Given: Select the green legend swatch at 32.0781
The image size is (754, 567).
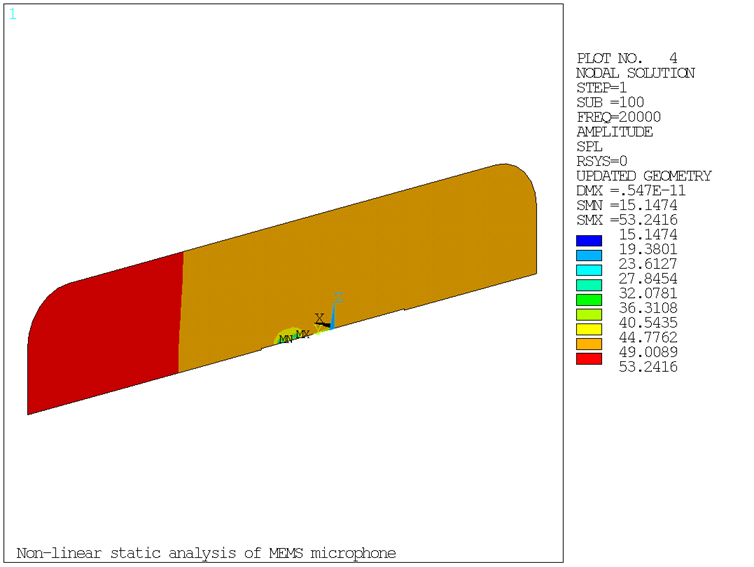Looking at the screenshot, I should pos(589,300).
